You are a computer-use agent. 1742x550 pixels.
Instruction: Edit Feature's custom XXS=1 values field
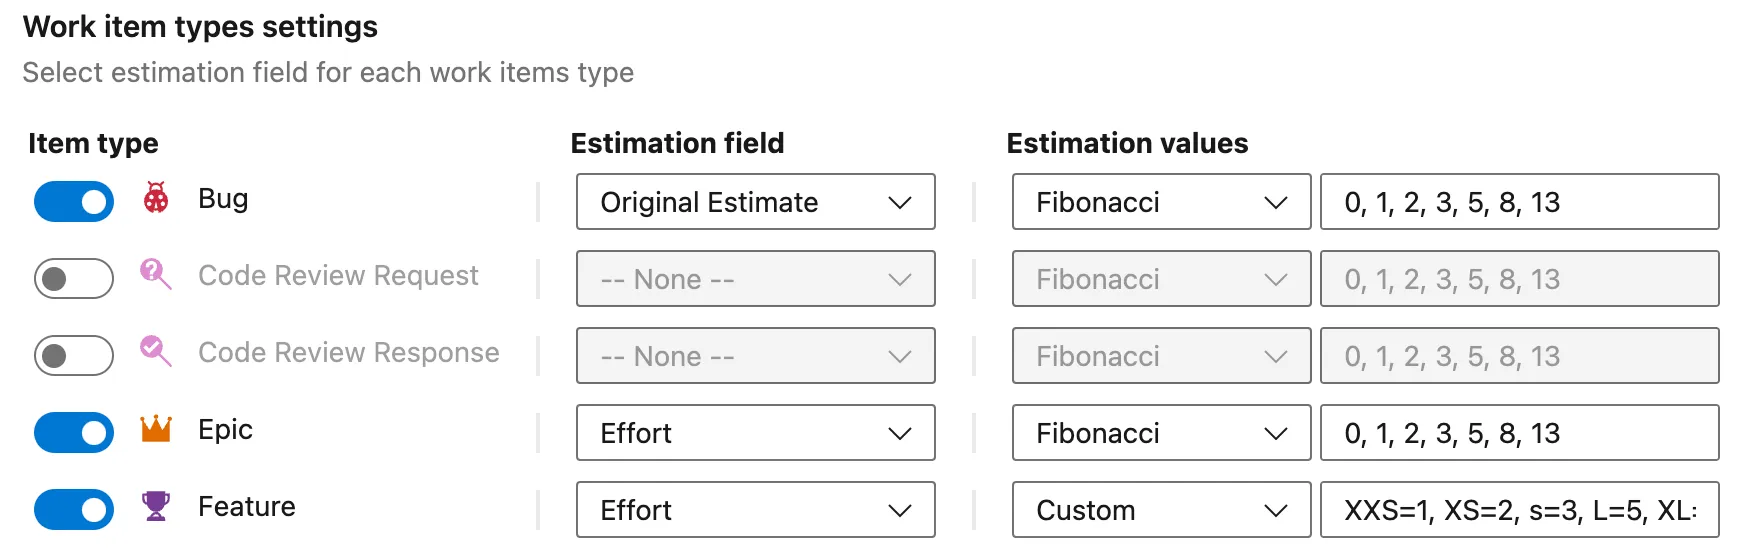pyautogui.click(x=1519, y=510)
